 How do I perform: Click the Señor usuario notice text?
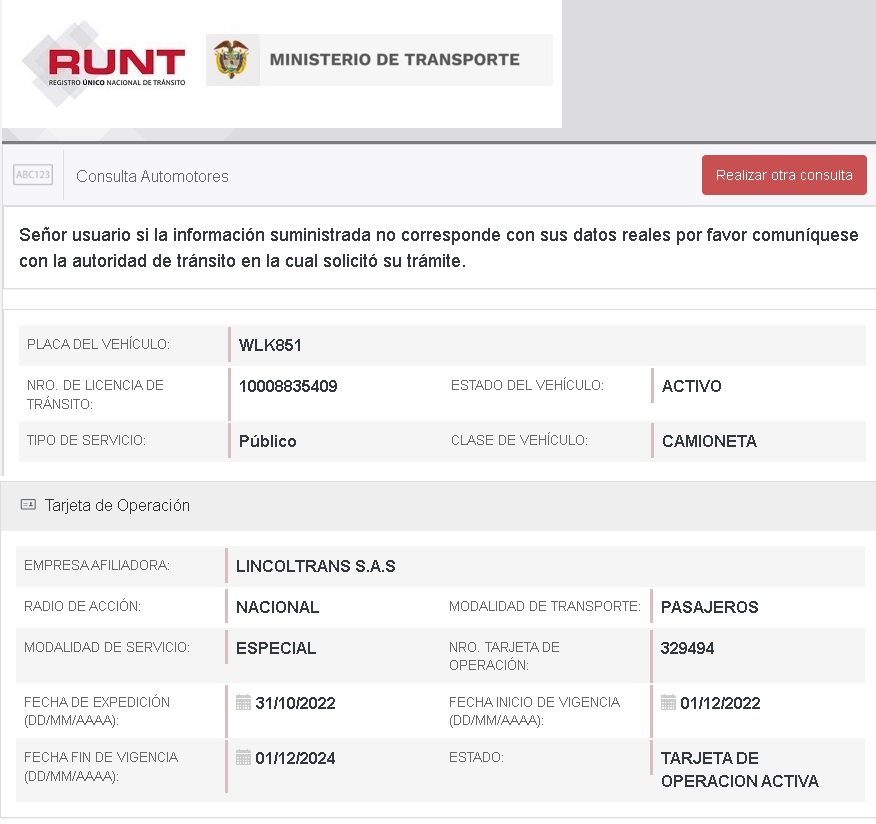click(438, 247)
